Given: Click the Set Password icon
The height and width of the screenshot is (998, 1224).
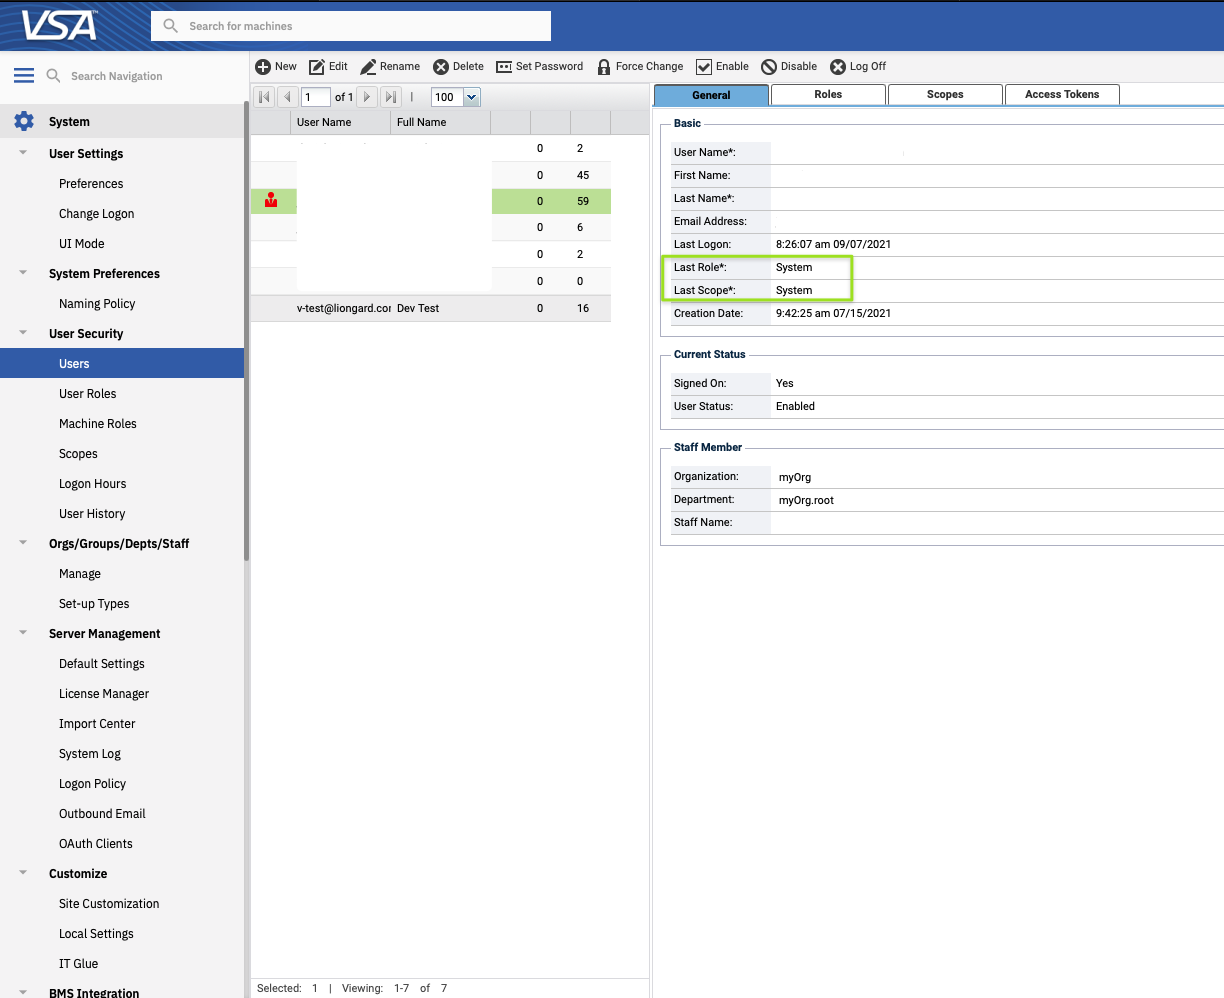Looking at the screenshot, I should [x=504, y=67].
